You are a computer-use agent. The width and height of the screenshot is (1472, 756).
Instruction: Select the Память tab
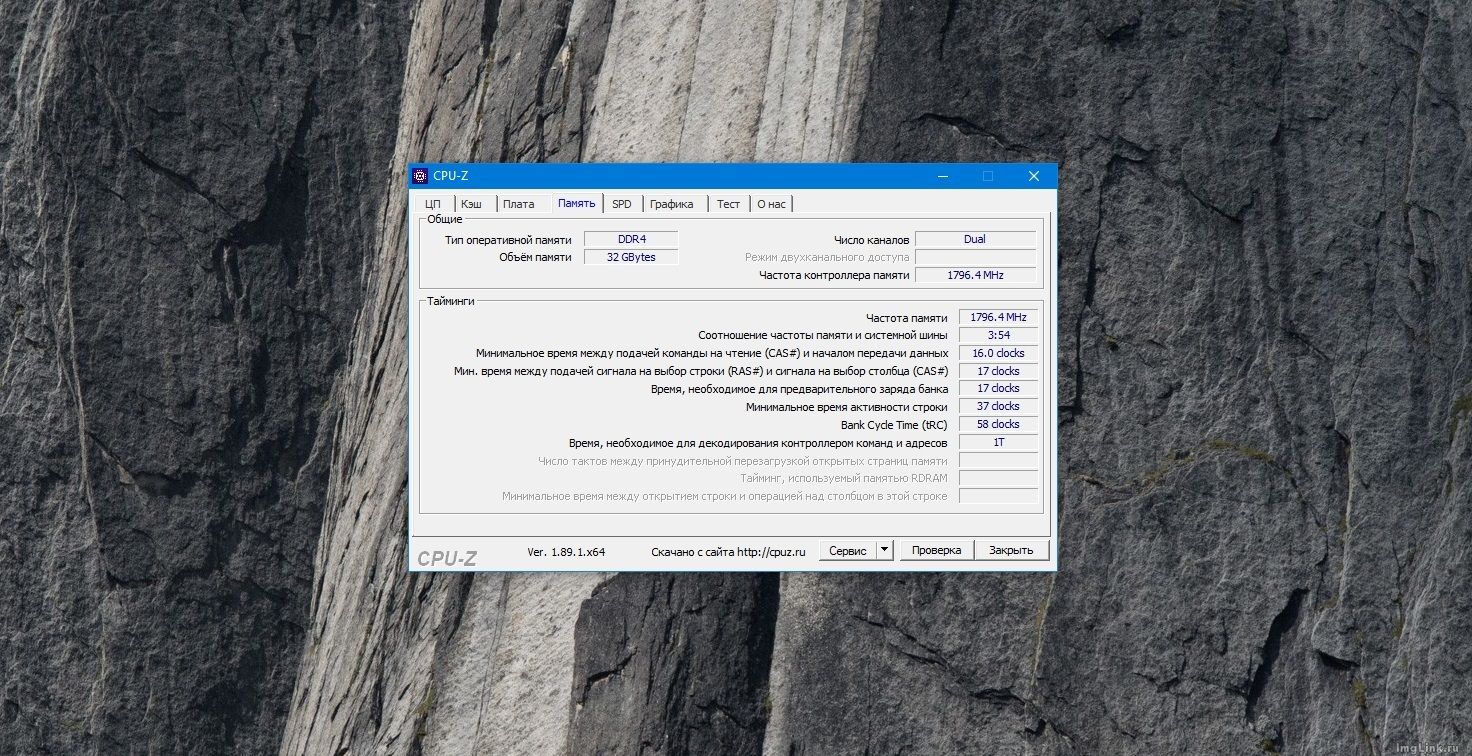pyautogui.click(x=577, y=203)
